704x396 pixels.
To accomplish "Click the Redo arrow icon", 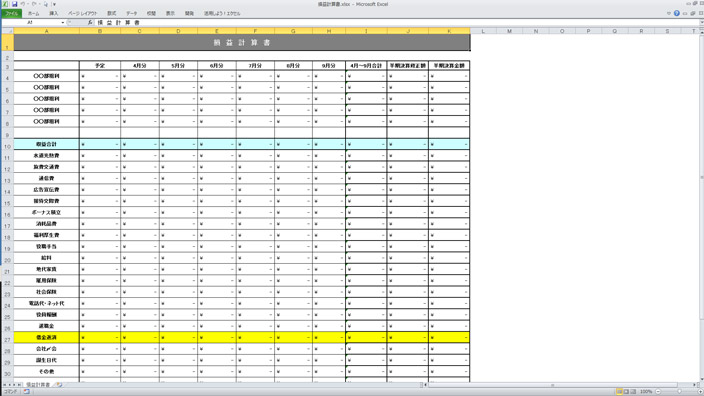I will tap(34, 4).
